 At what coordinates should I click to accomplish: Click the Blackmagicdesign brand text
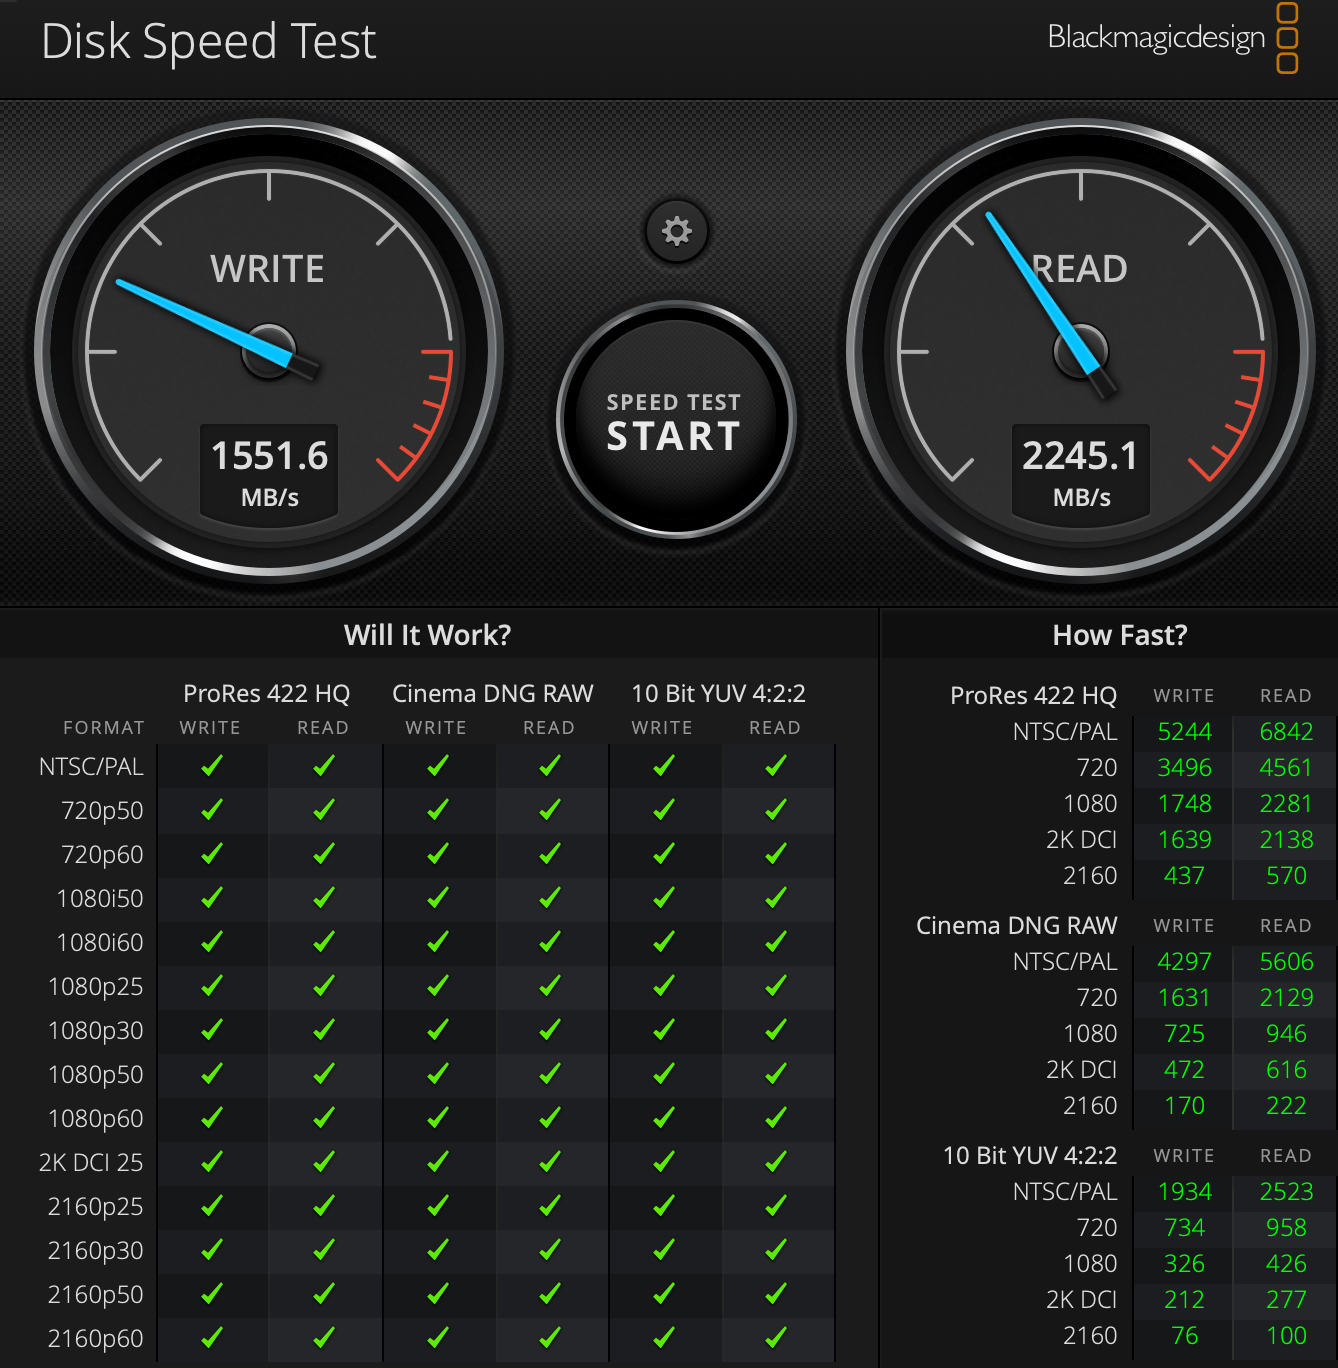pos(1156,38)
